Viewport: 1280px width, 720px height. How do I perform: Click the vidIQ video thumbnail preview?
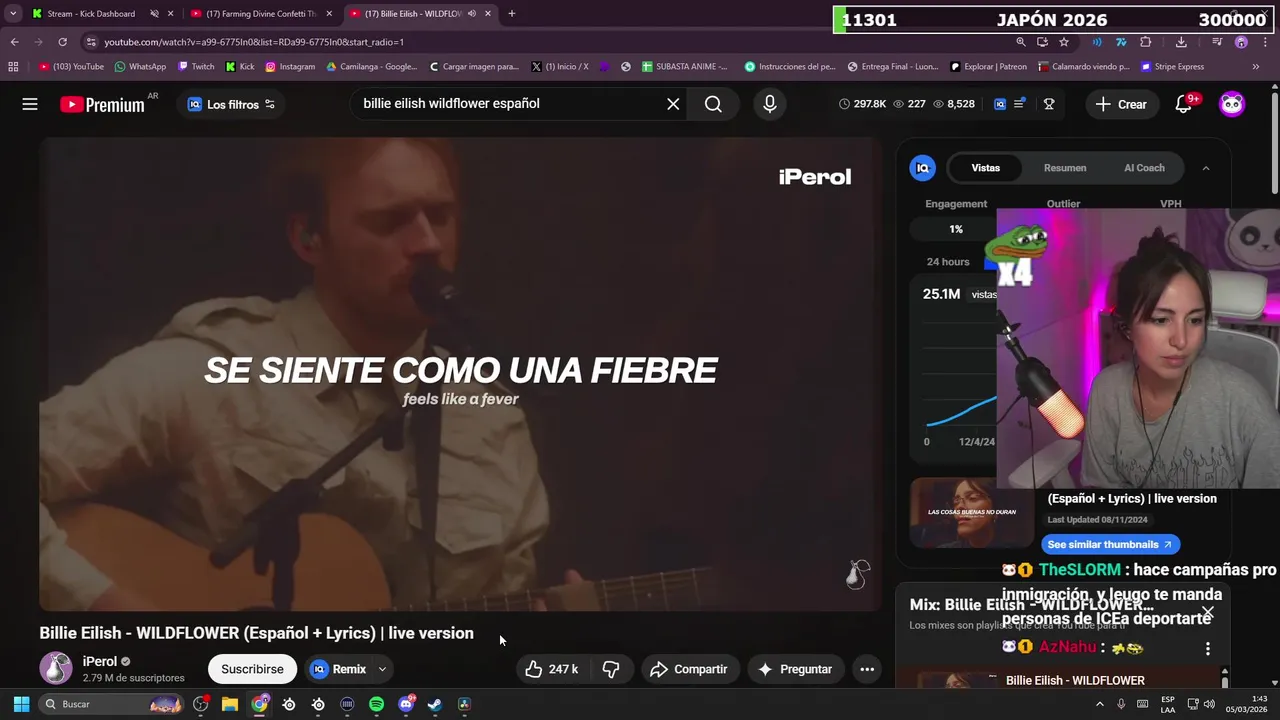[970, 513]
